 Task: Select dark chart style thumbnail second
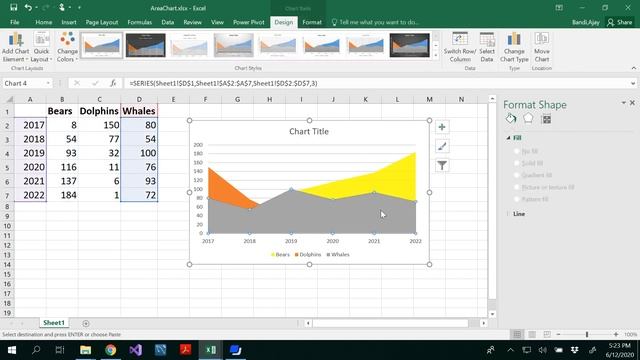(145, 45)
